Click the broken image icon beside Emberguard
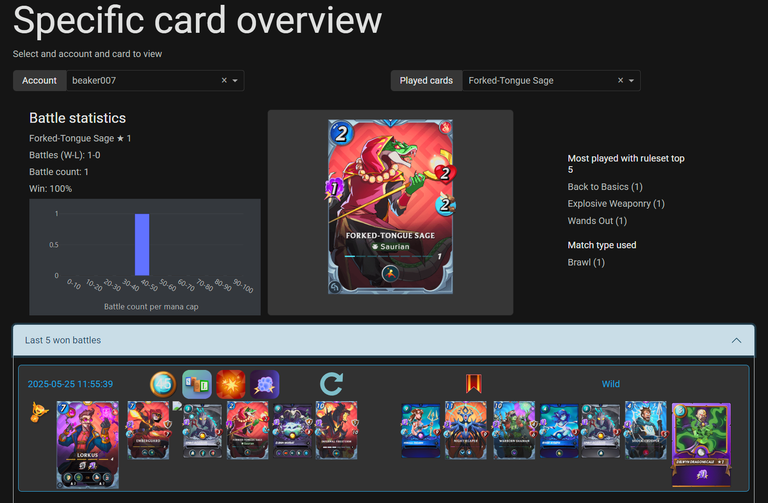This screenshot has width=768, height=503. (177, 406)
